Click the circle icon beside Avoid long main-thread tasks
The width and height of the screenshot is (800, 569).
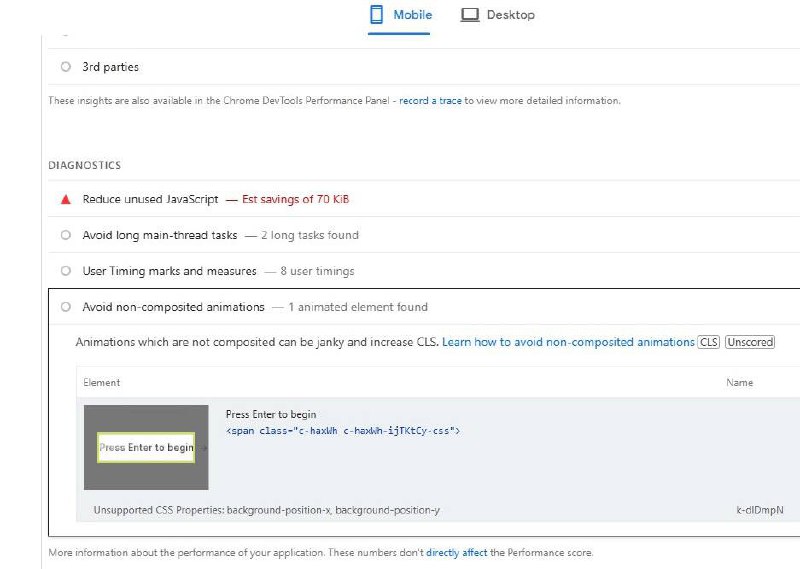(66, 236)
